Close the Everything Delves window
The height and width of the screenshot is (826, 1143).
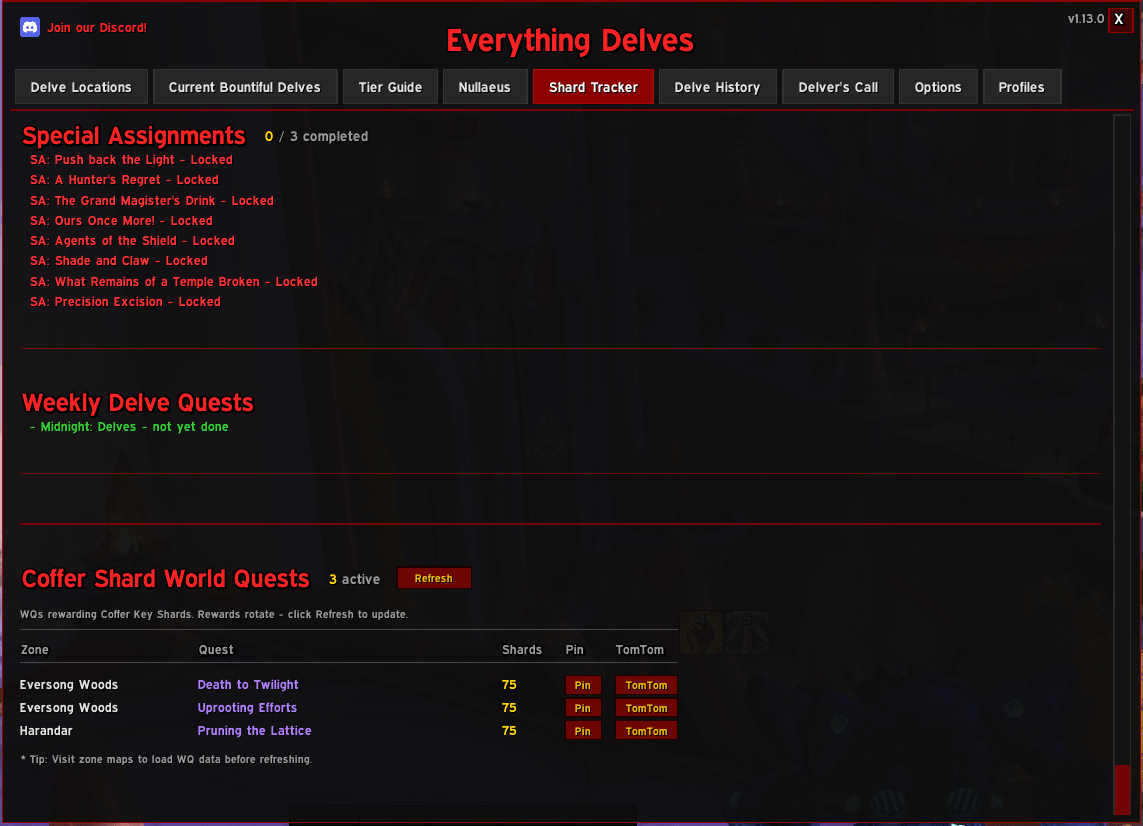[1119, 20]
